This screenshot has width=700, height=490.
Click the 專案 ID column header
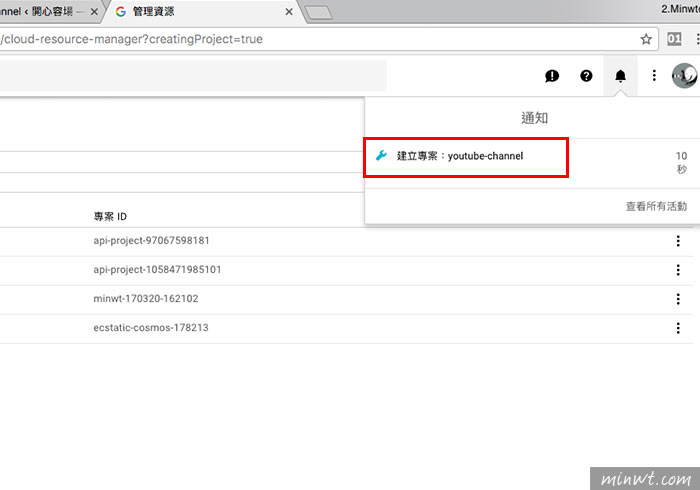pyautogui.click(x=110, y=216)
